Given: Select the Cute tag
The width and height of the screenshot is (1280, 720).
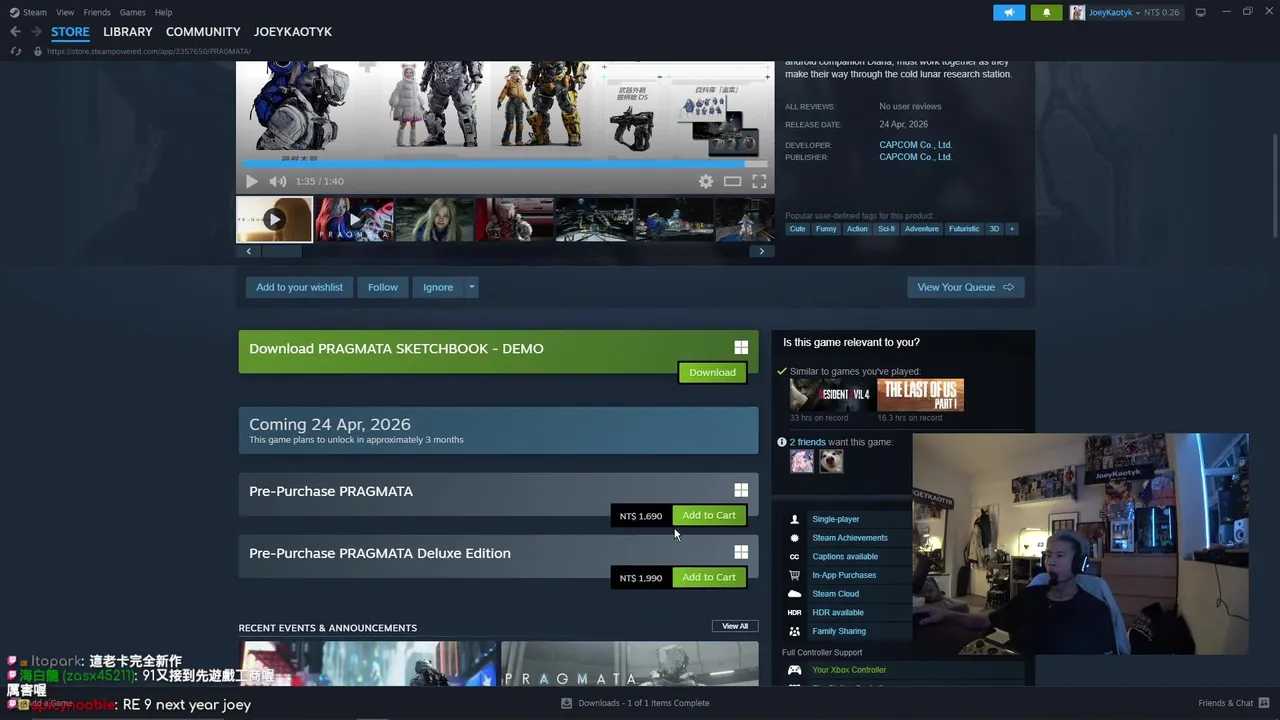Looking at the screenshot, I should pyautogui.click(x=797, y=229).
